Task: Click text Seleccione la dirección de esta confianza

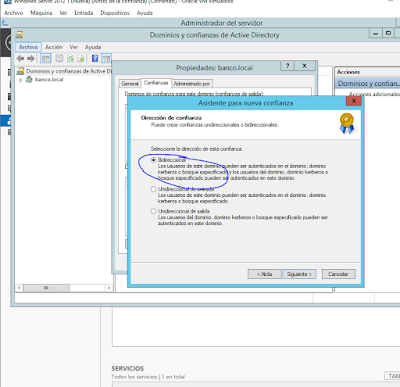Action: click(197, 149)
